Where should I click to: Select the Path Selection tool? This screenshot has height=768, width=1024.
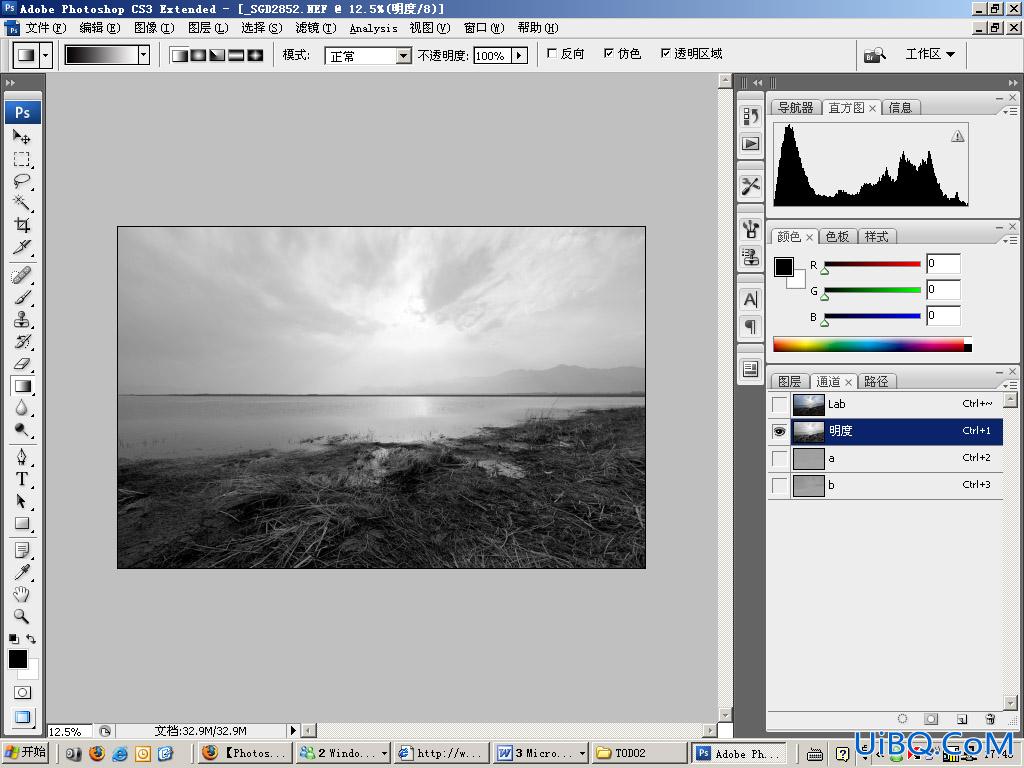[22, 501]
